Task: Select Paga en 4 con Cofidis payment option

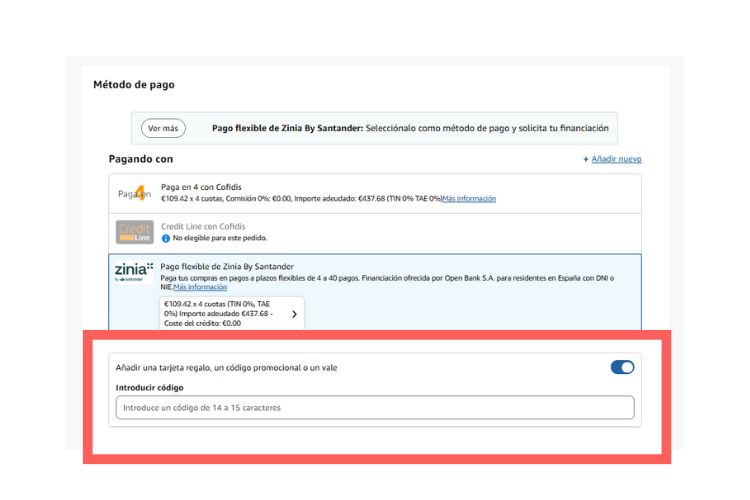Action: 201,187
